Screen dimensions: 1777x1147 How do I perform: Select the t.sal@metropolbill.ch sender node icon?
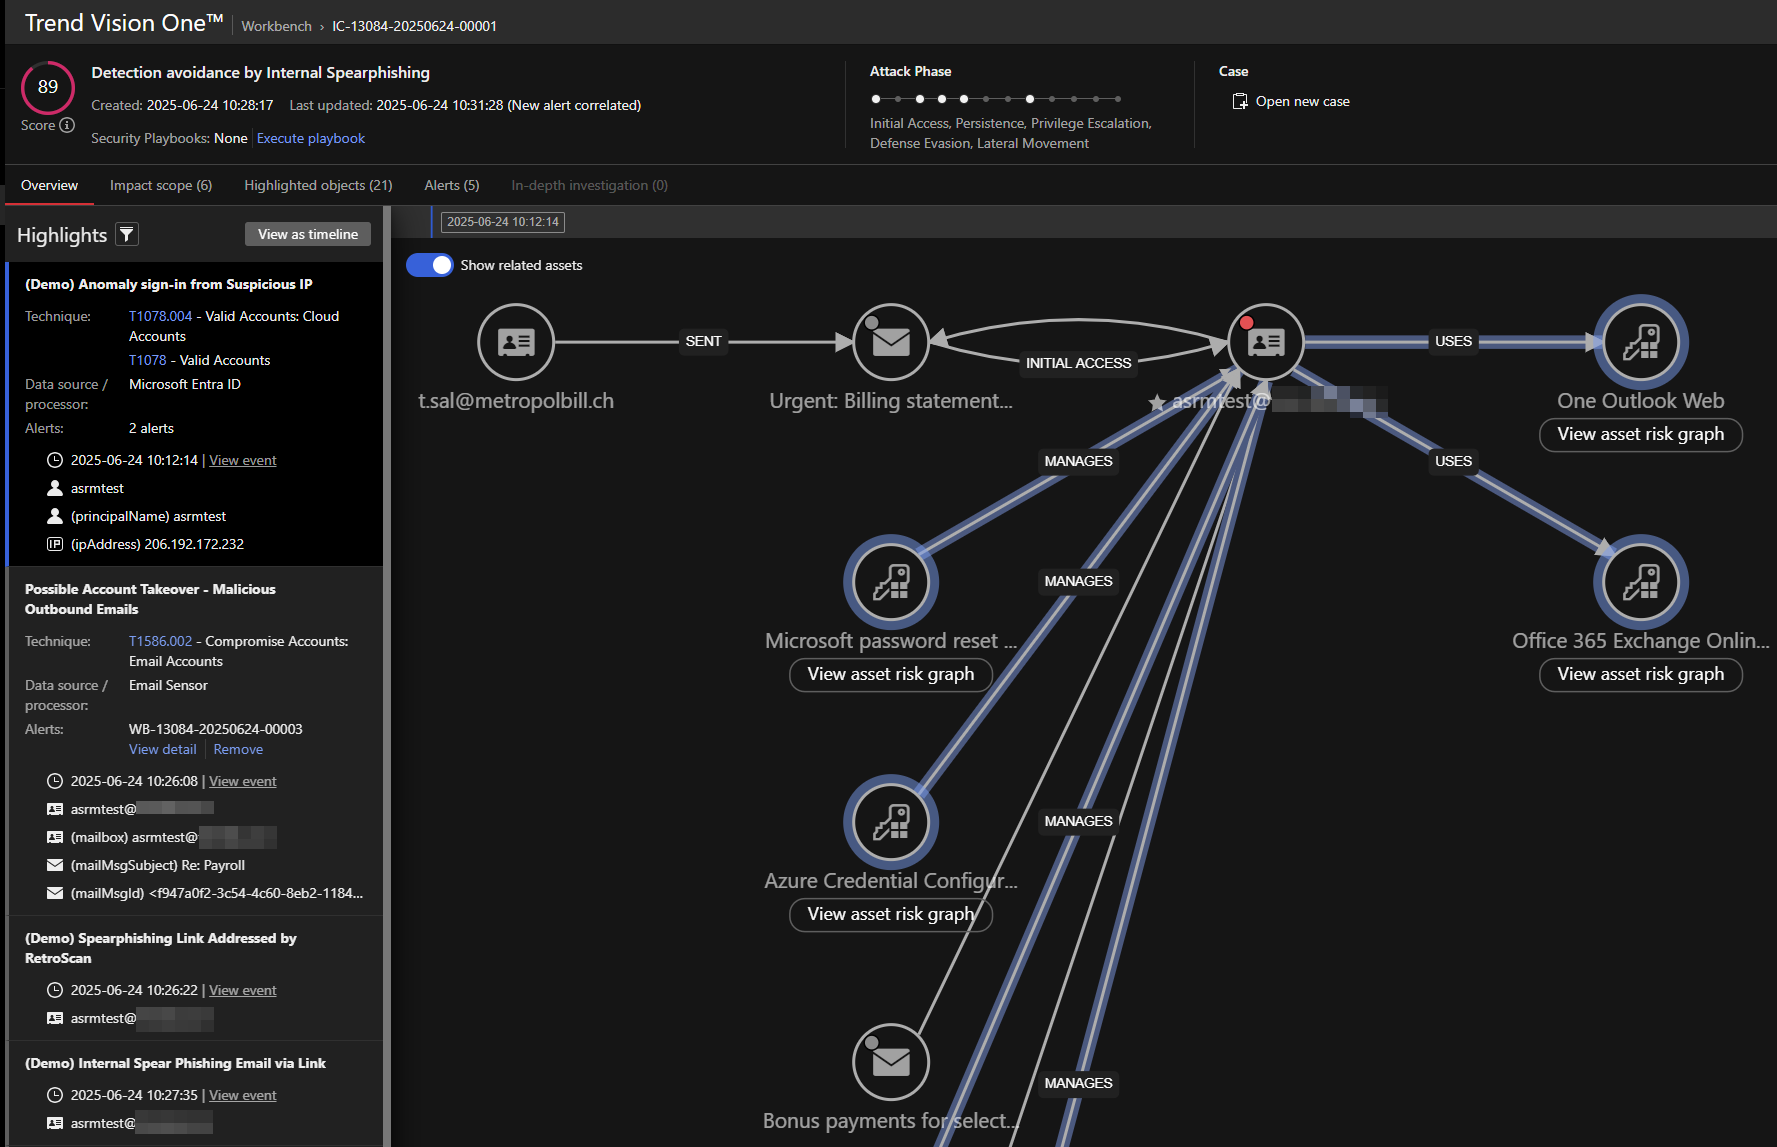click(516, 342)
